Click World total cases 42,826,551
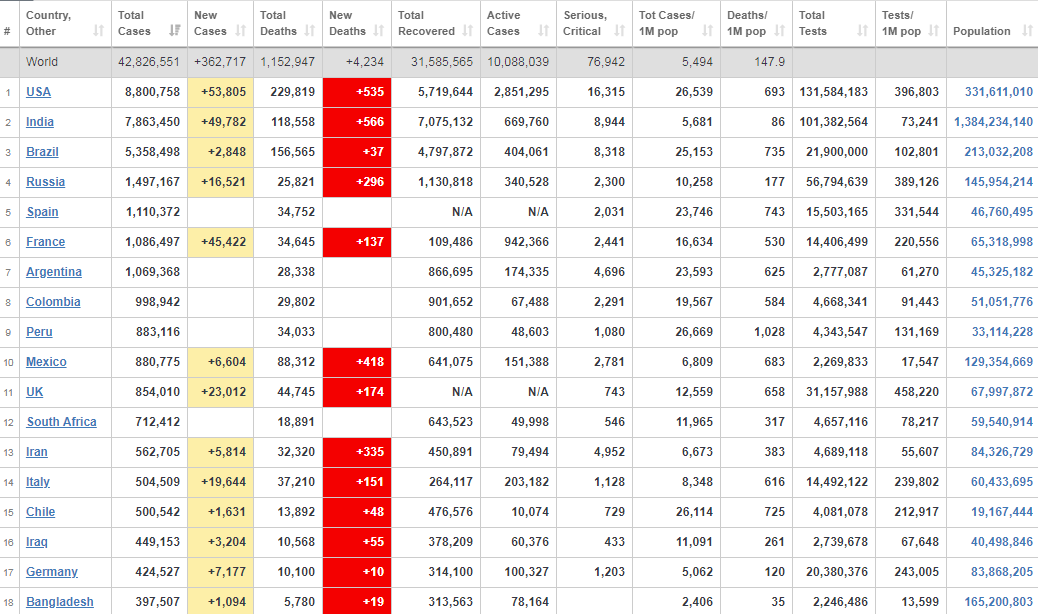 pos(149,62)
